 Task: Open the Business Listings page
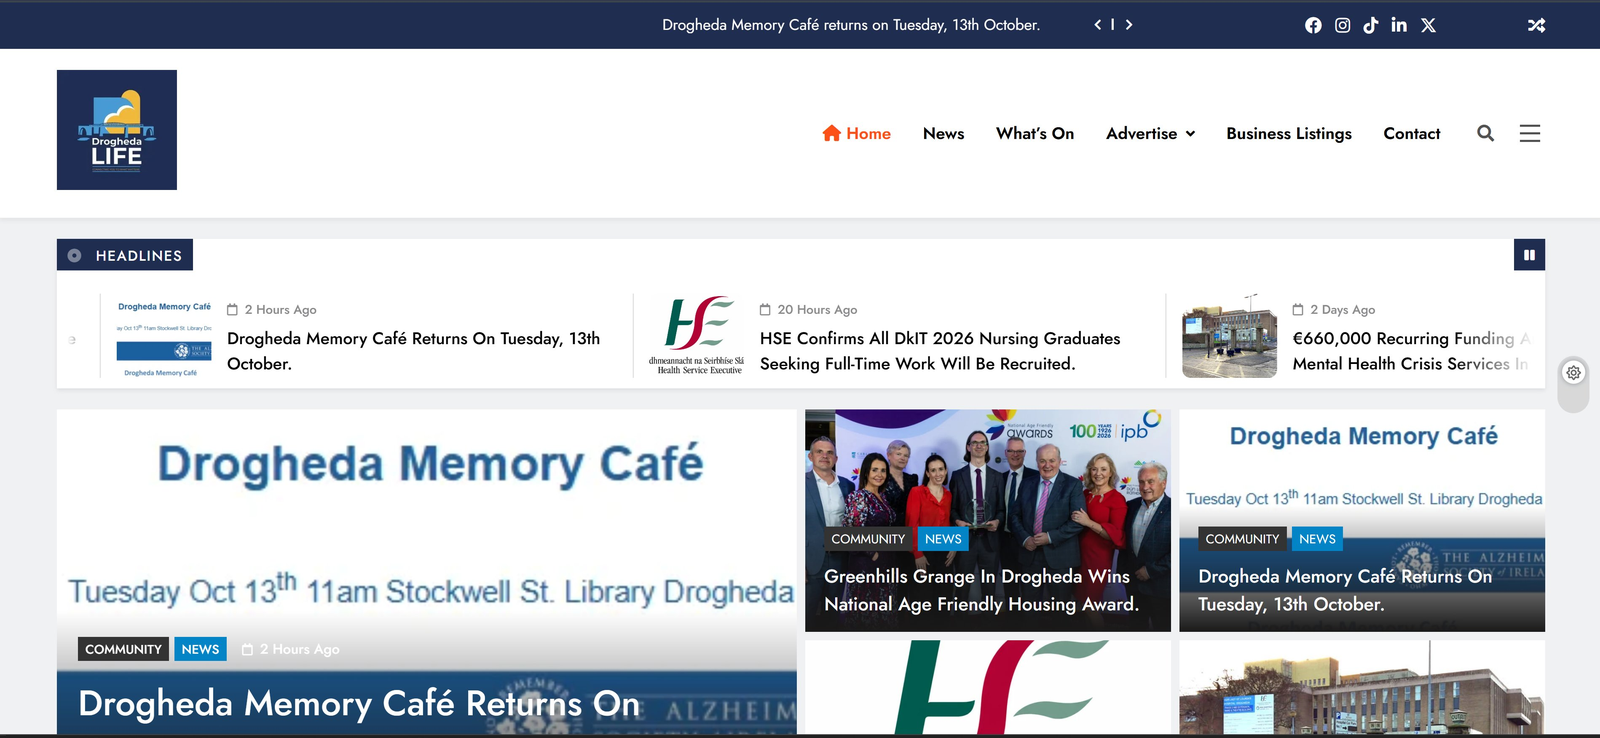pos(1289,133)
